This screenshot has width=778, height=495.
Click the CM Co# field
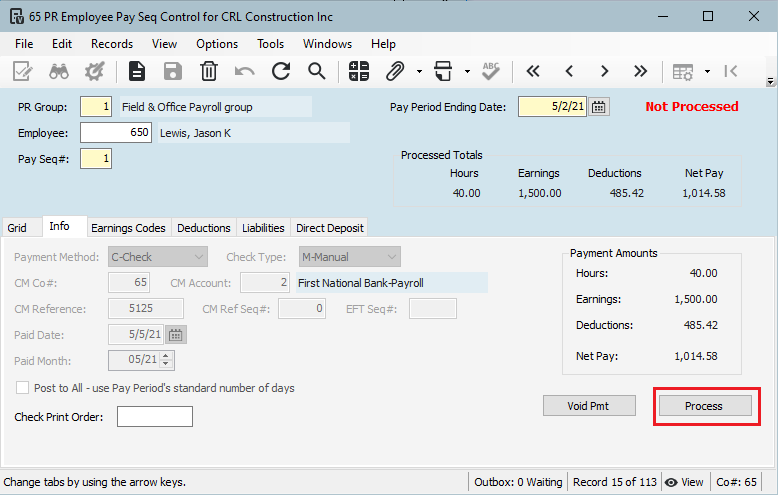(x=129, y=283)
